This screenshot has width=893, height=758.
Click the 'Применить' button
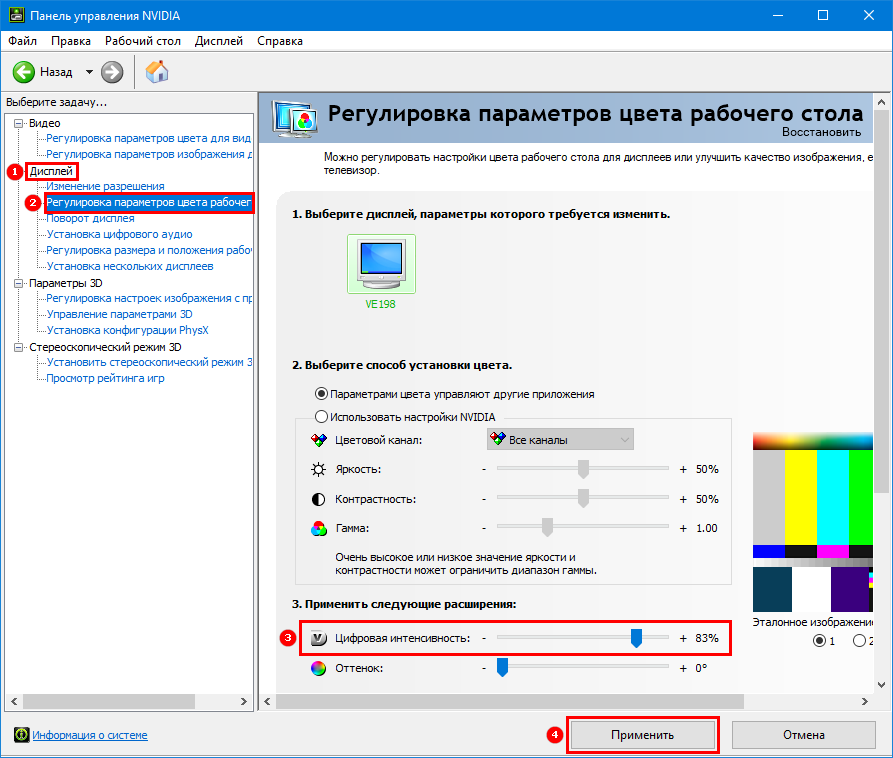642,735
